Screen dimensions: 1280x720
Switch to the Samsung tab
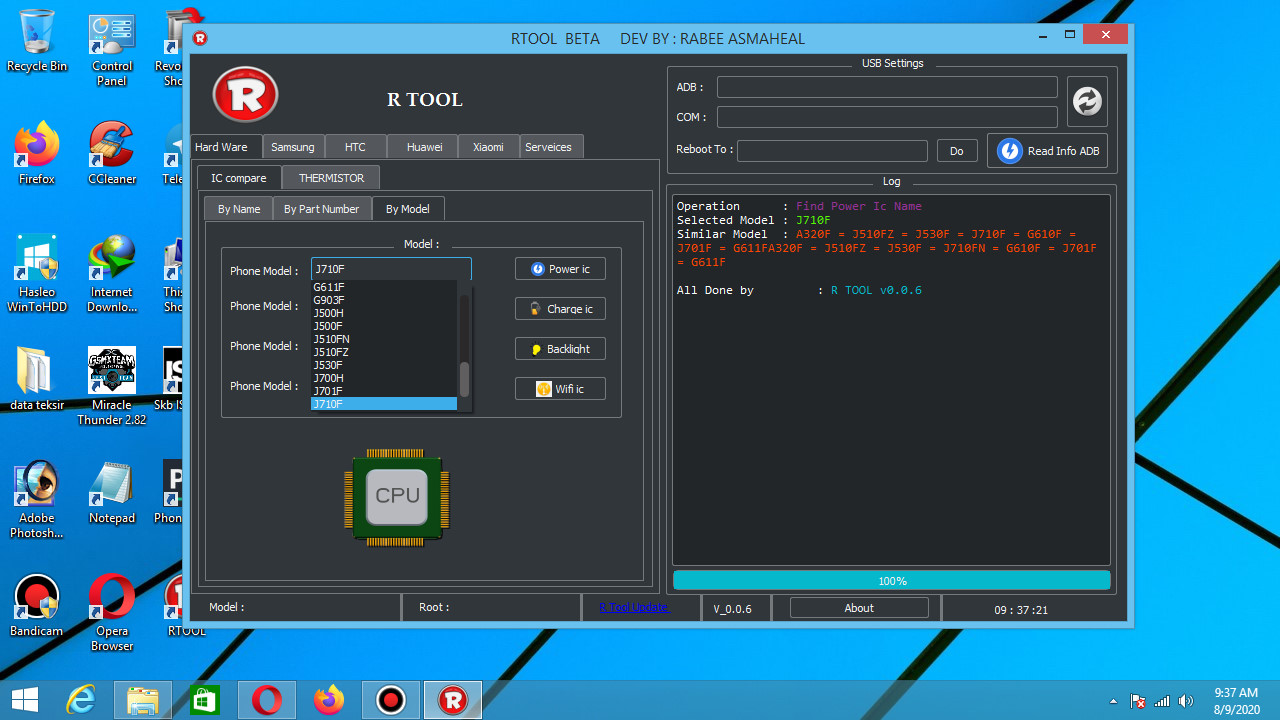(293, 147)
